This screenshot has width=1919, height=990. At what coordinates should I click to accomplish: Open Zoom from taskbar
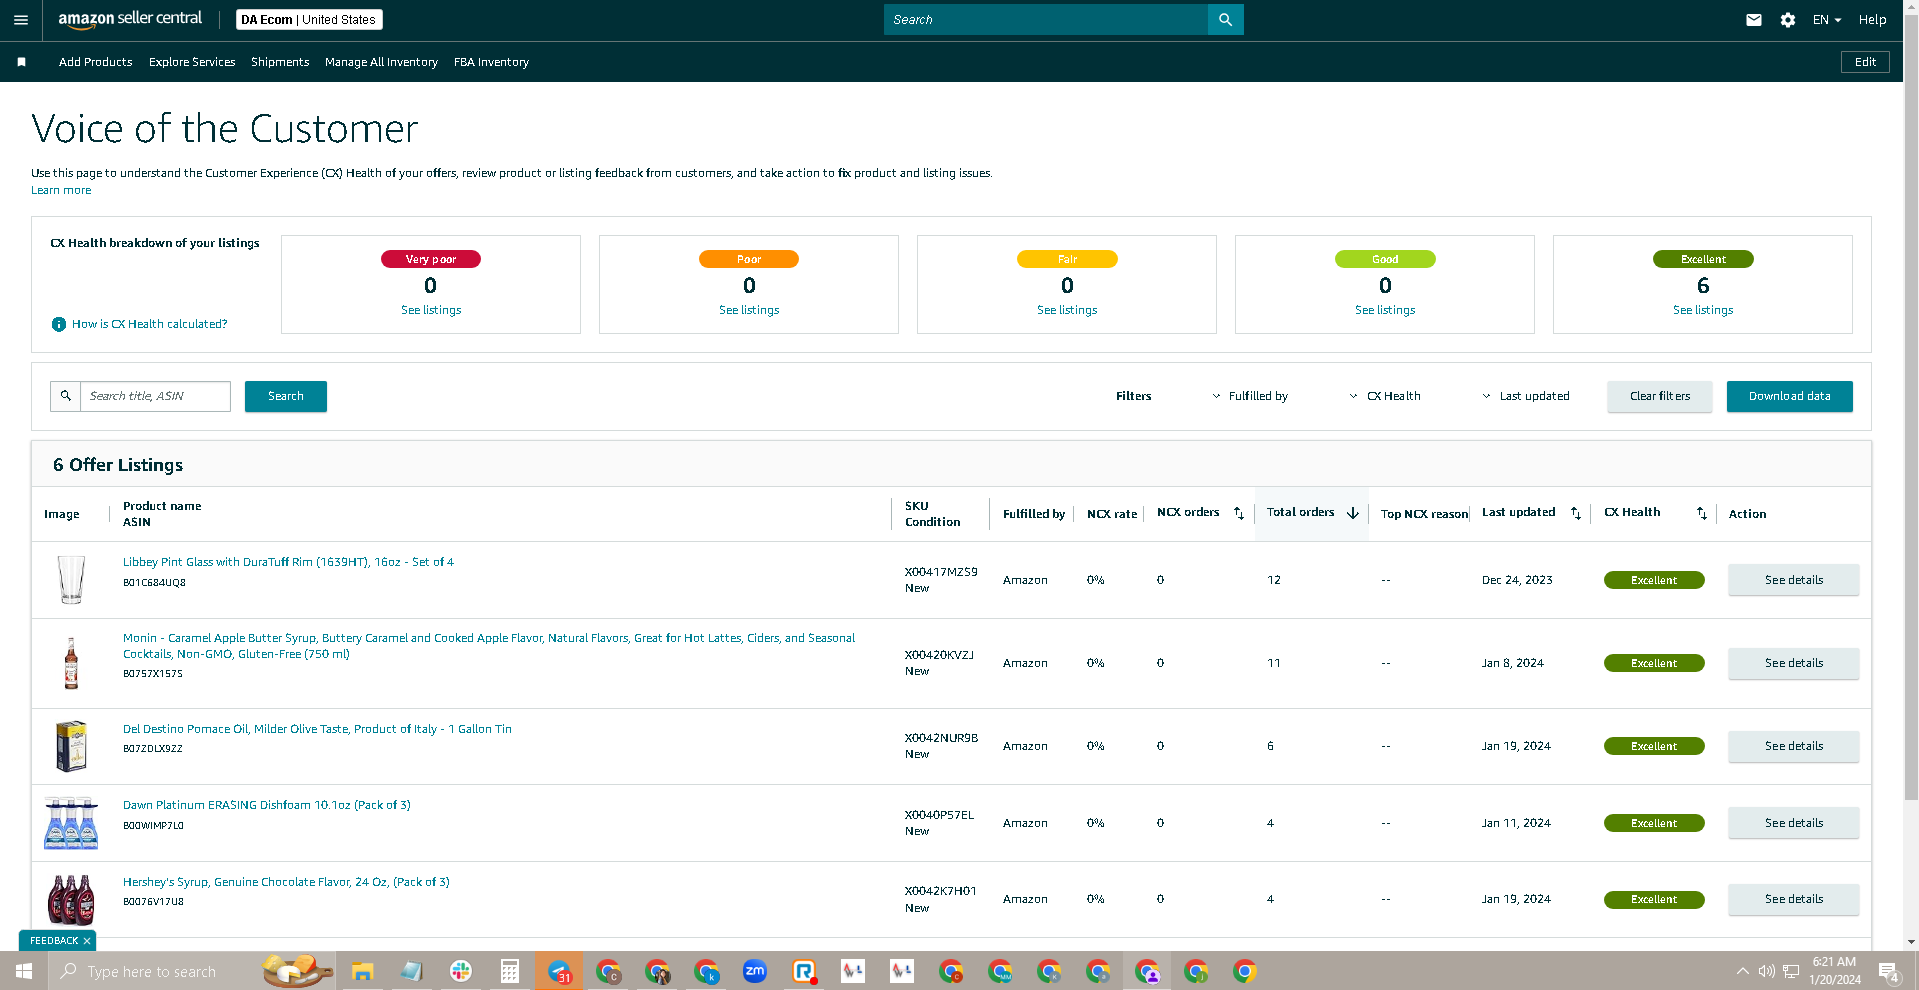click(x=755, y=971)
